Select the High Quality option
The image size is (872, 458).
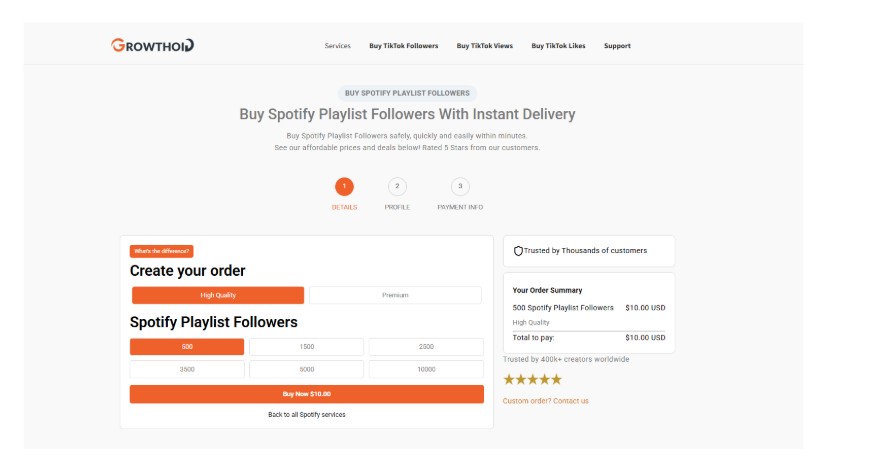point(218,295)
